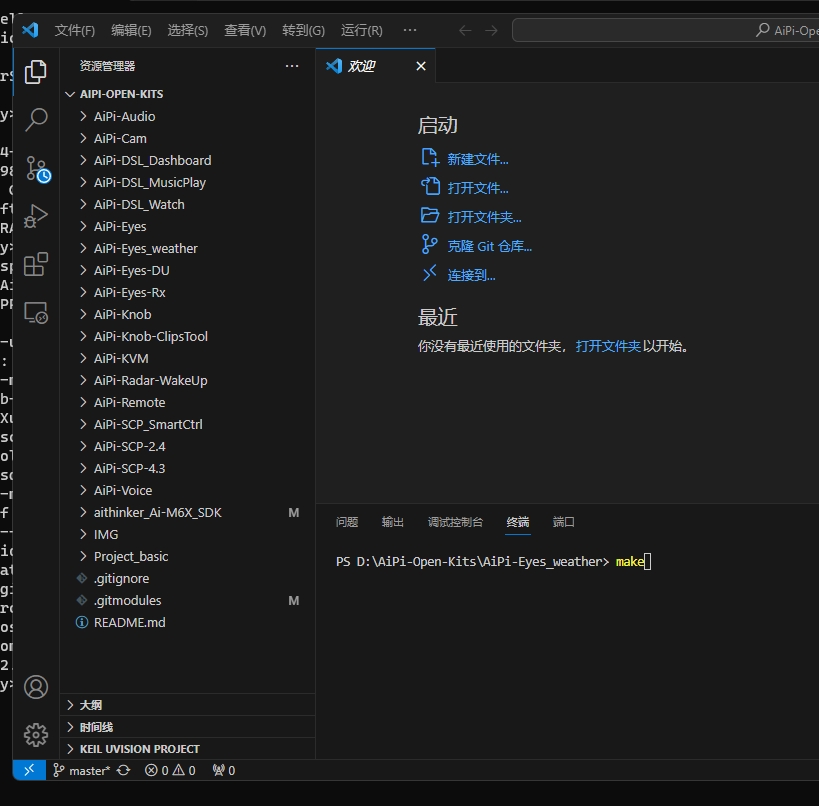
Task: Open Explorer panel more actions ellipsis
Action: 292,66
